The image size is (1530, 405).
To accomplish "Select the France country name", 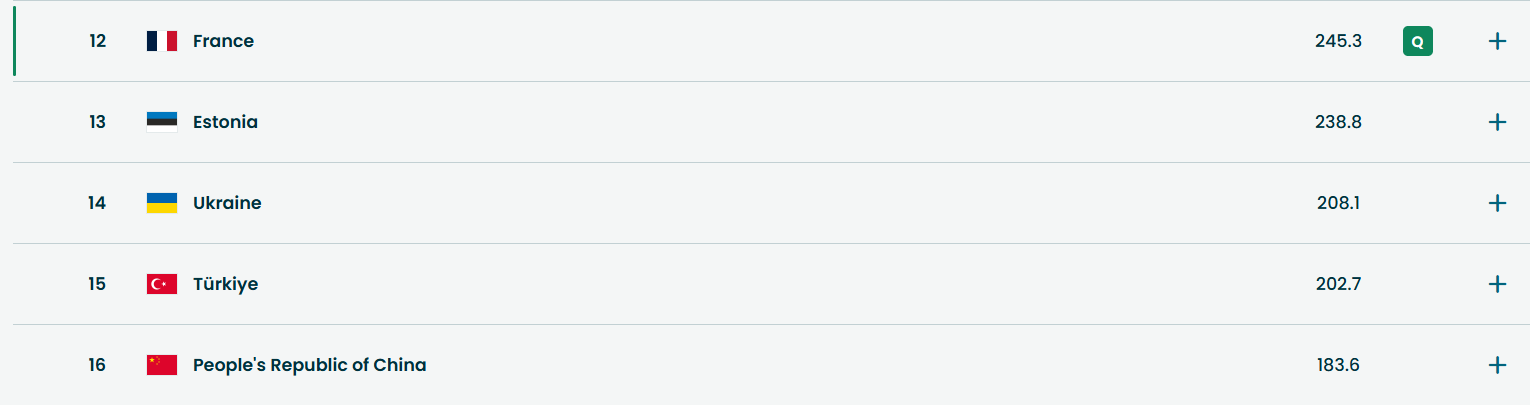I will click(223, 41).
